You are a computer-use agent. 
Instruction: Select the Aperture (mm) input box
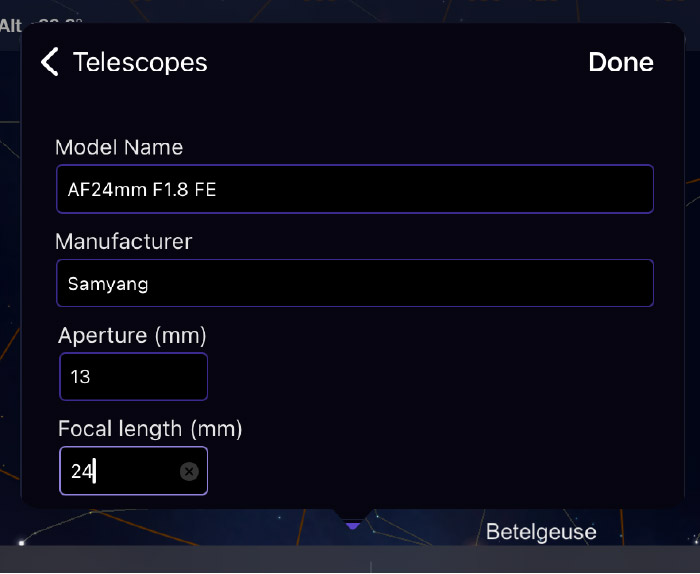point(133,376)
